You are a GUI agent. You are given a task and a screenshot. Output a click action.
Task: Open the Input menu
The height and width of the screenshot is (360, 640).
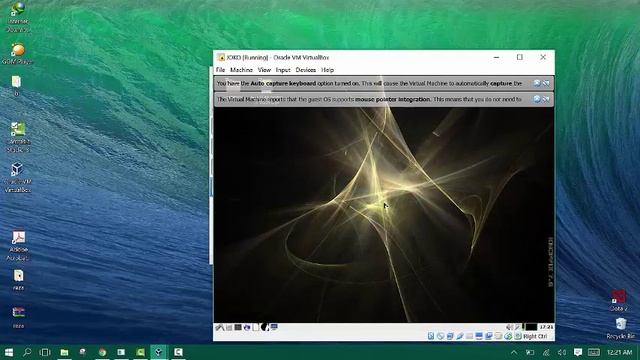(x=283, y=70)
